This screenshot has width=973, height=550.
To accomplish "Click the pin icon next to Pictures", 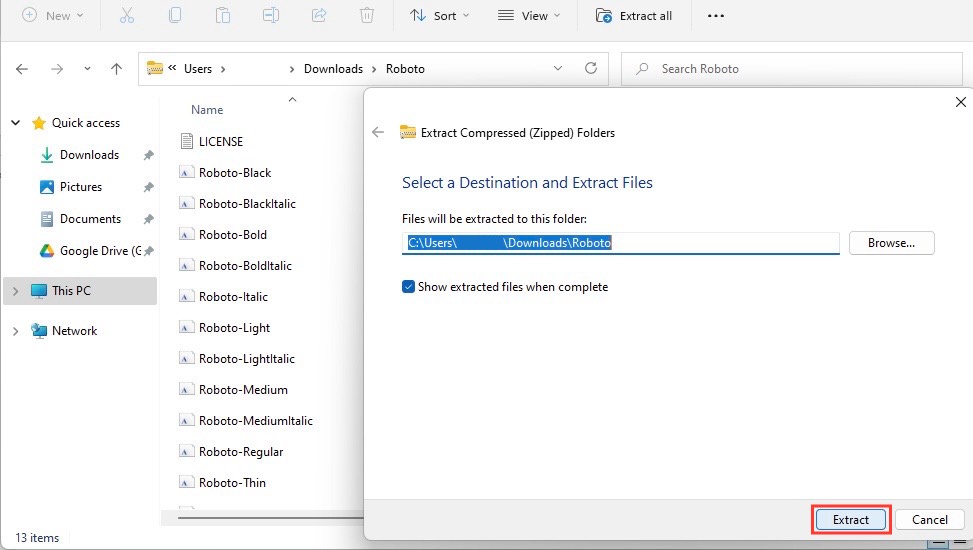I will (x=148, y=187).
